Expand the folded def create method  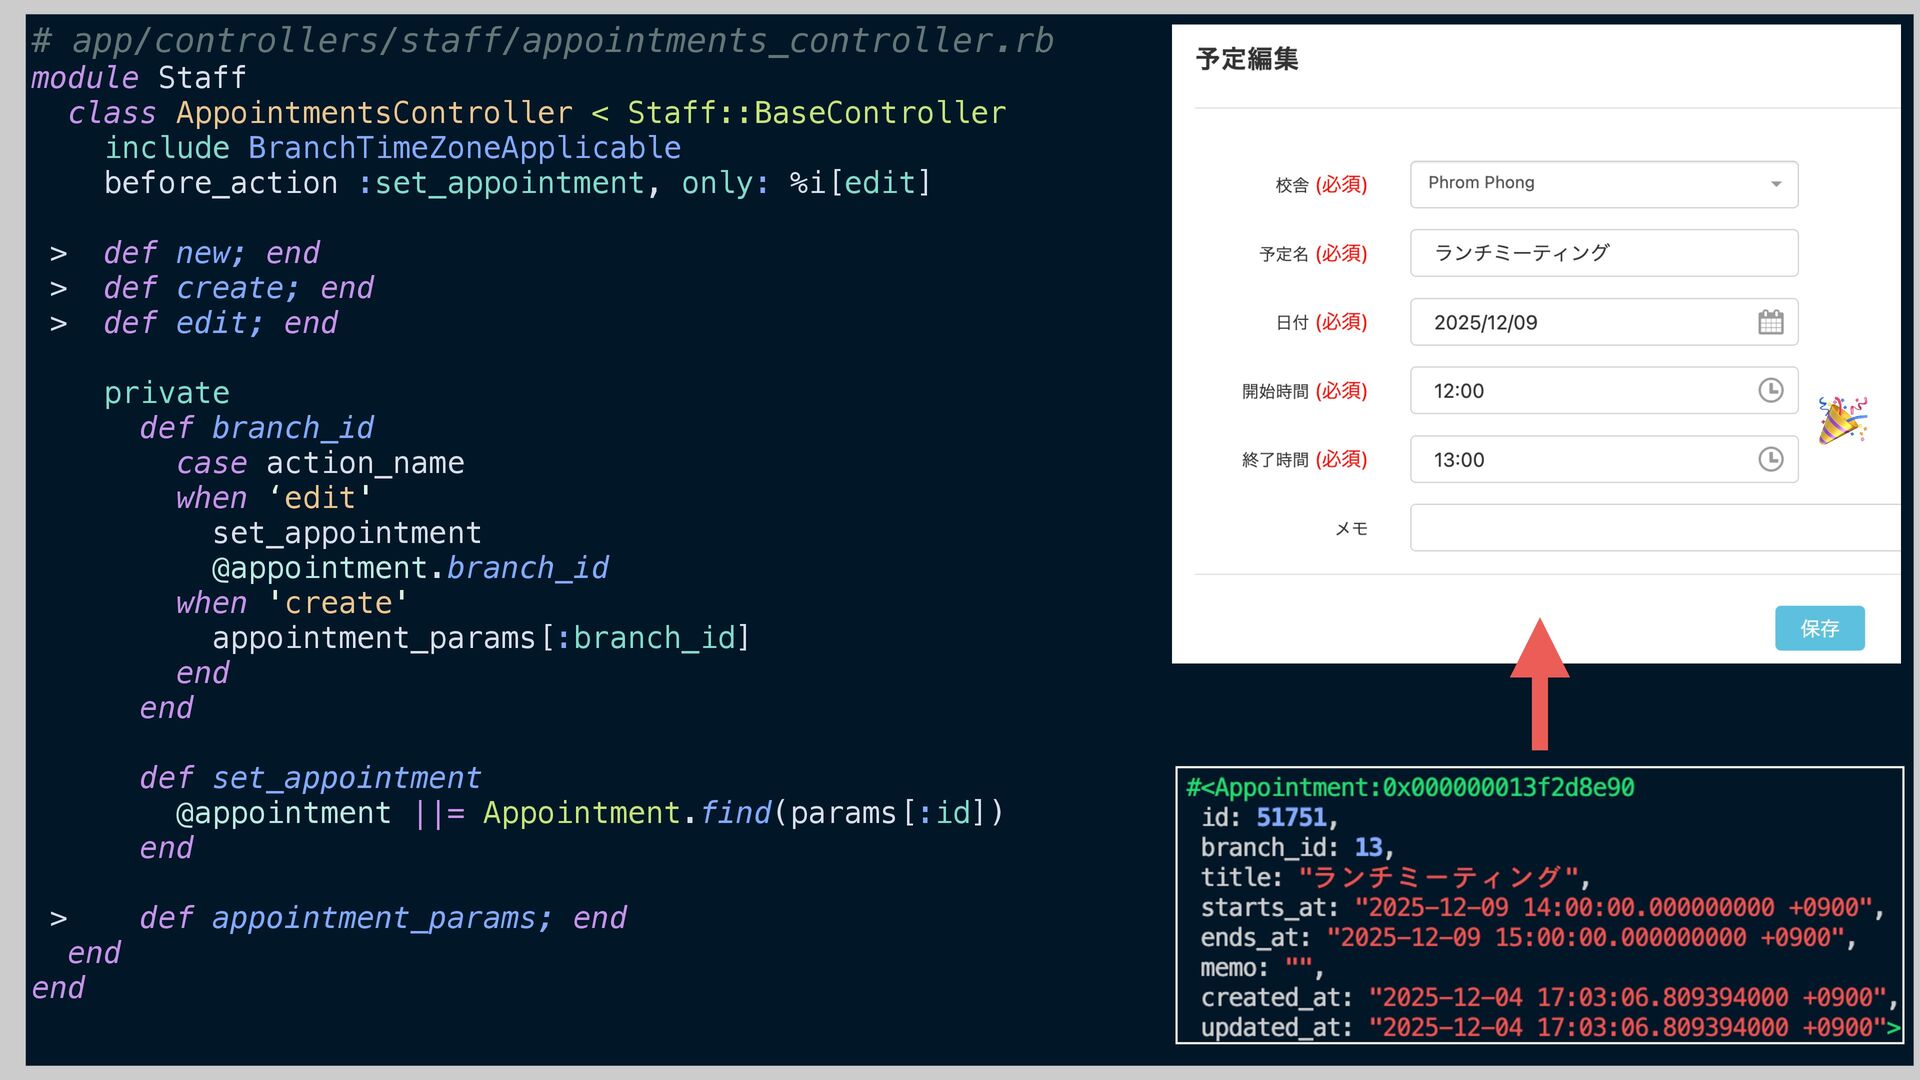pos(59,289)
